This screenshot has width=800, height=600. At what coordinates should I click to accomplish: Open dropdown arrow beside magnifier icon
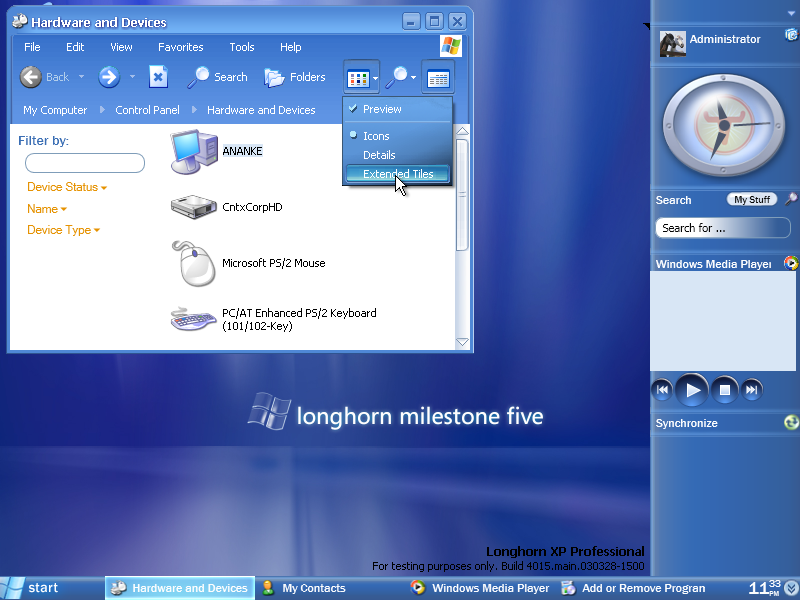[x=413, y=78]
